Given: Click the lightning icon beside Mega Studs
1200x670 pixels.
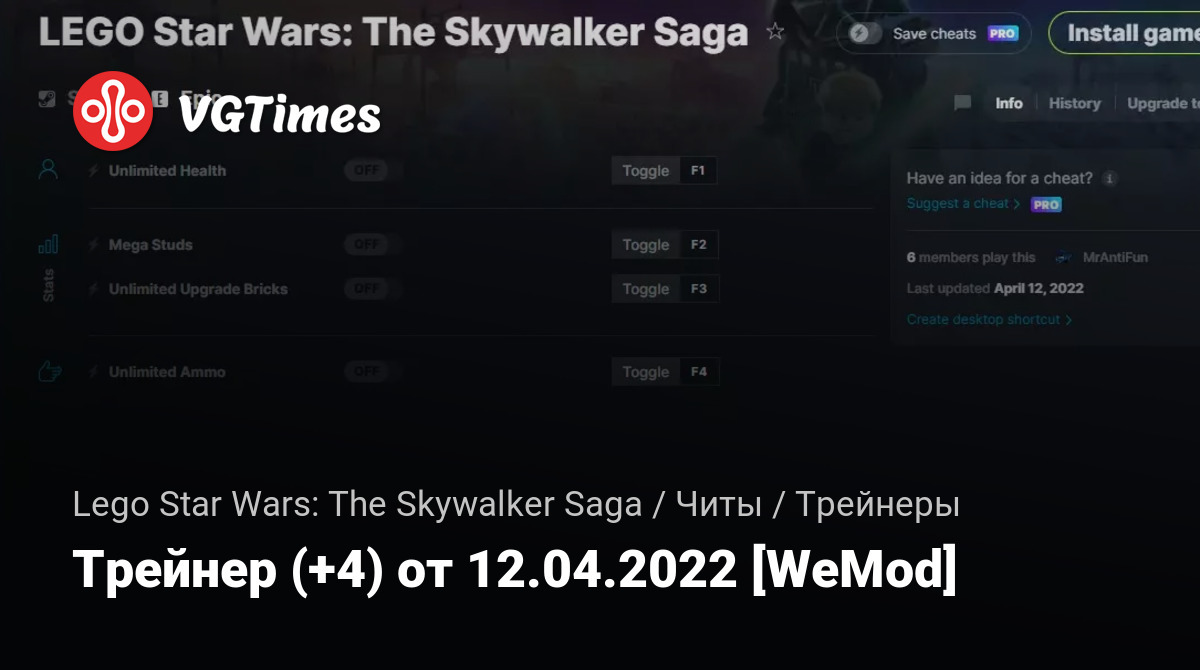Looking at the screenshot, I should coord(94,245).
